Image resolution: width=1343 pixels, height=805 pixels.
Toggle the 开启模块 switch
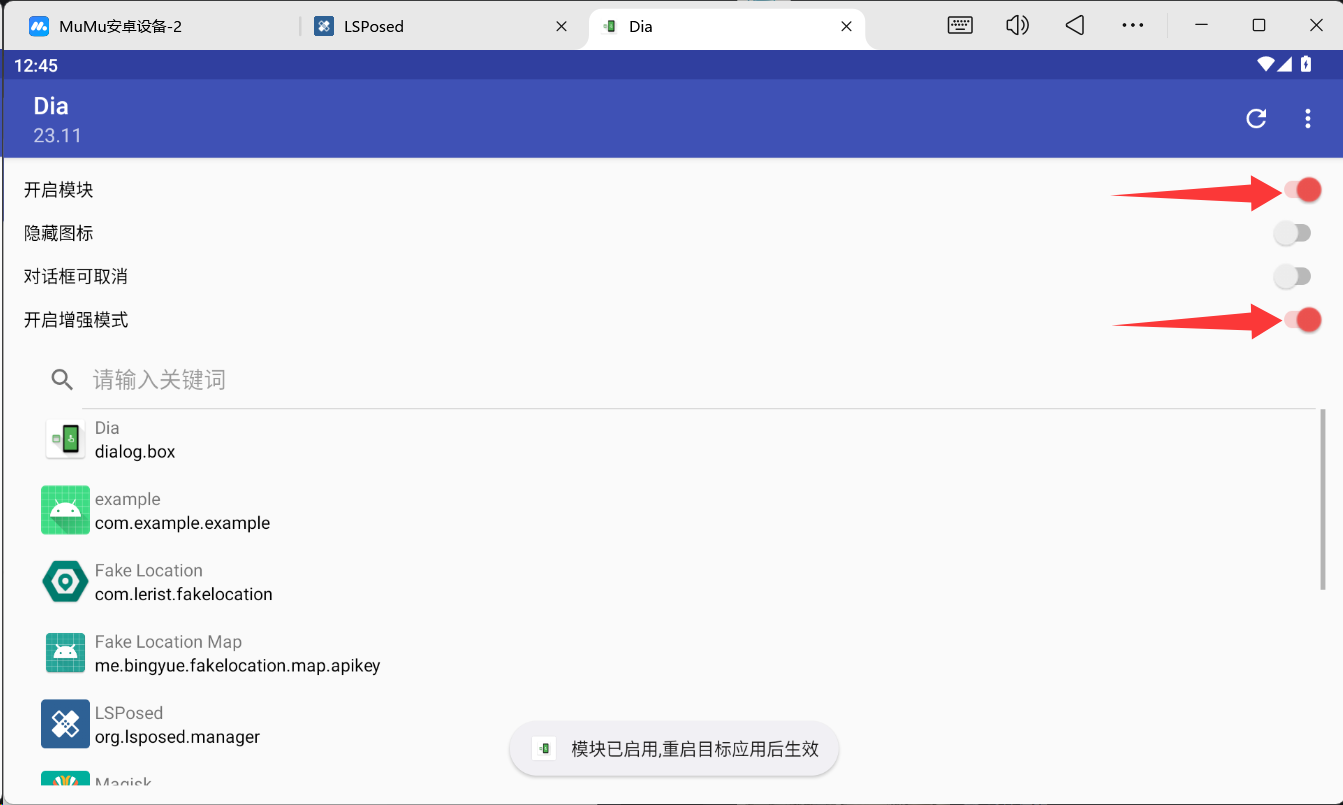pyautogui.click(x=1301, y=190)
